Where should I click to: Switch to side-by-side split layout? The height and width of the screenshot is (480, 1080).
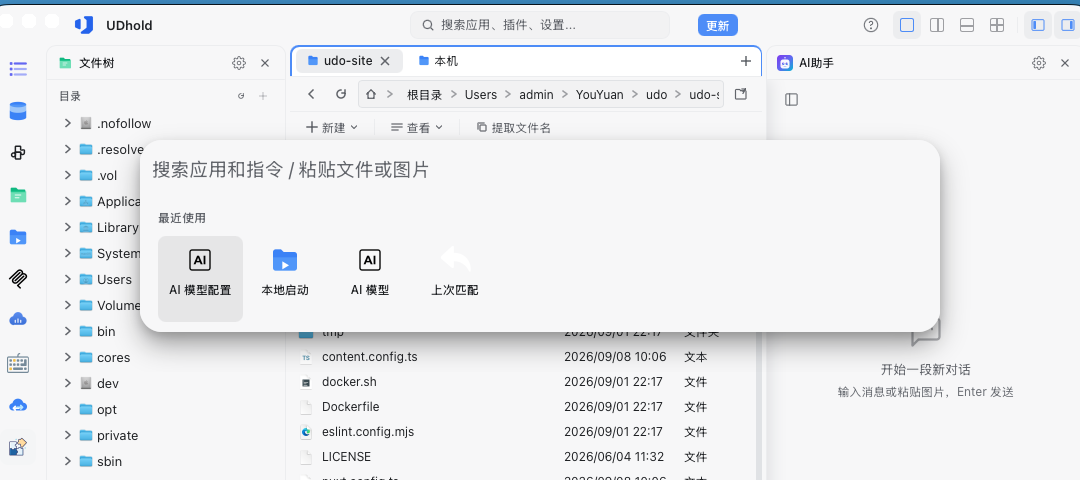tap(937, 25)
